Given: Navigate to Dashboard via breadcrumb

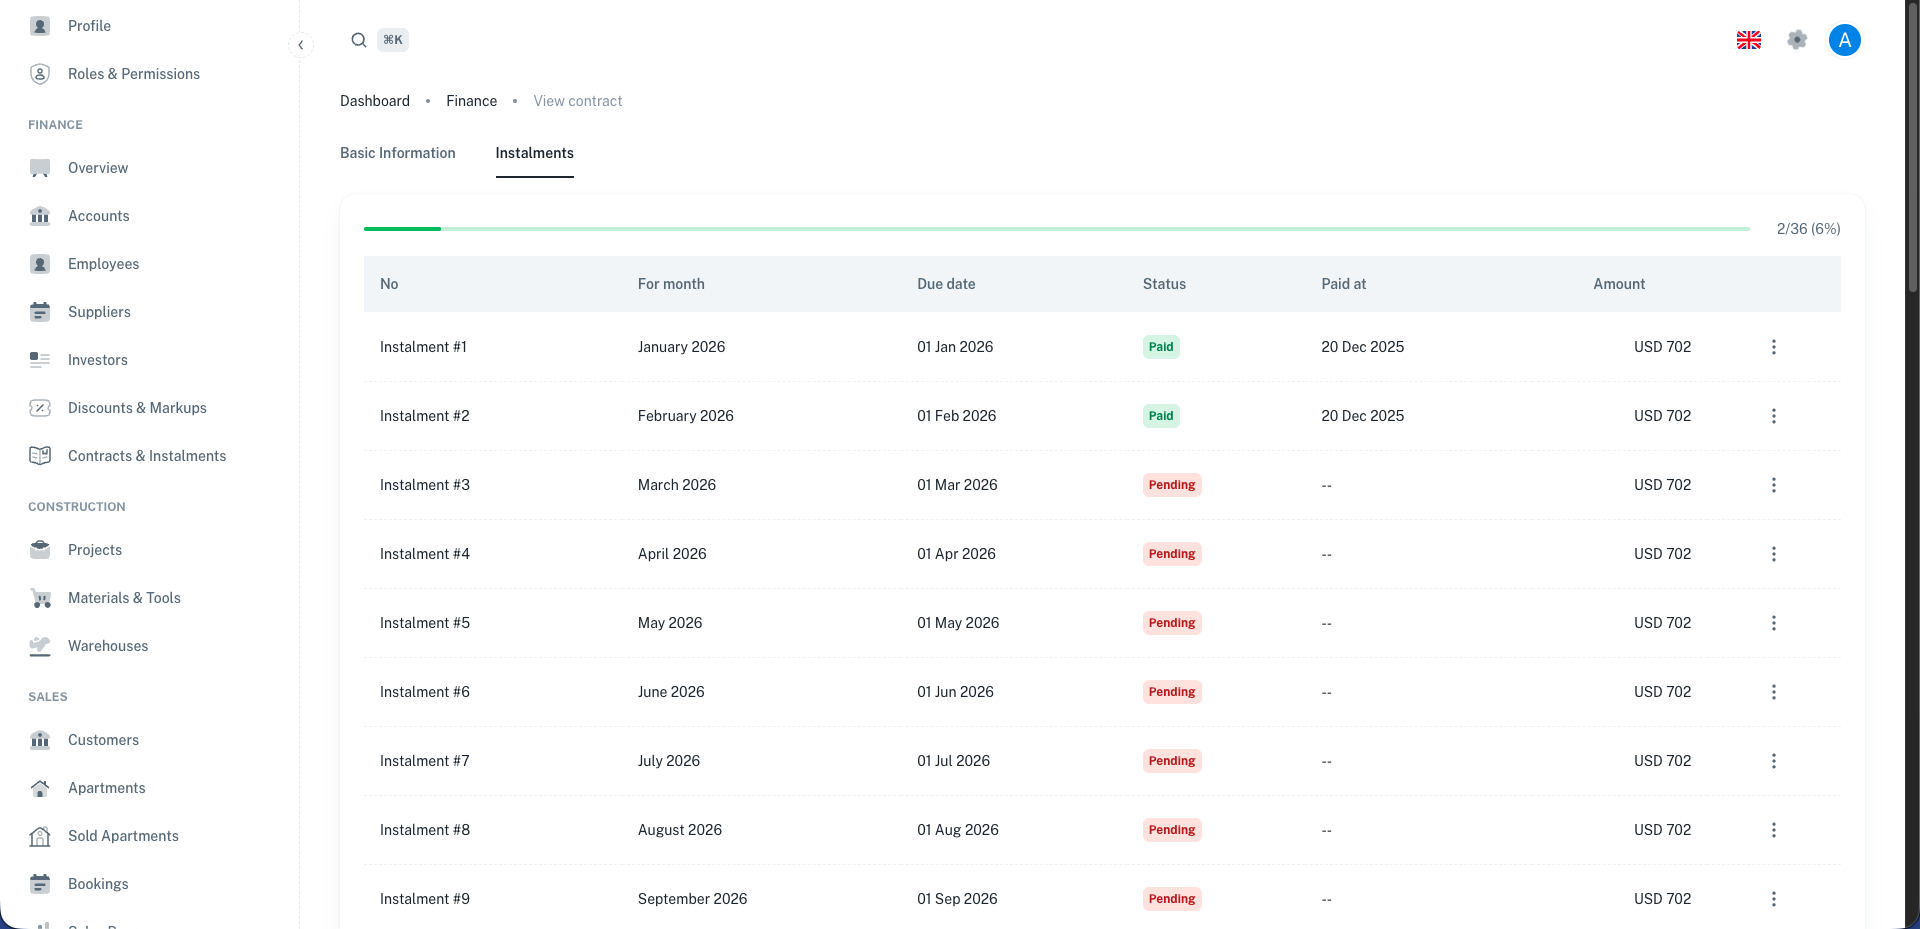Looking at the screenshot, I should click(375, 101).
